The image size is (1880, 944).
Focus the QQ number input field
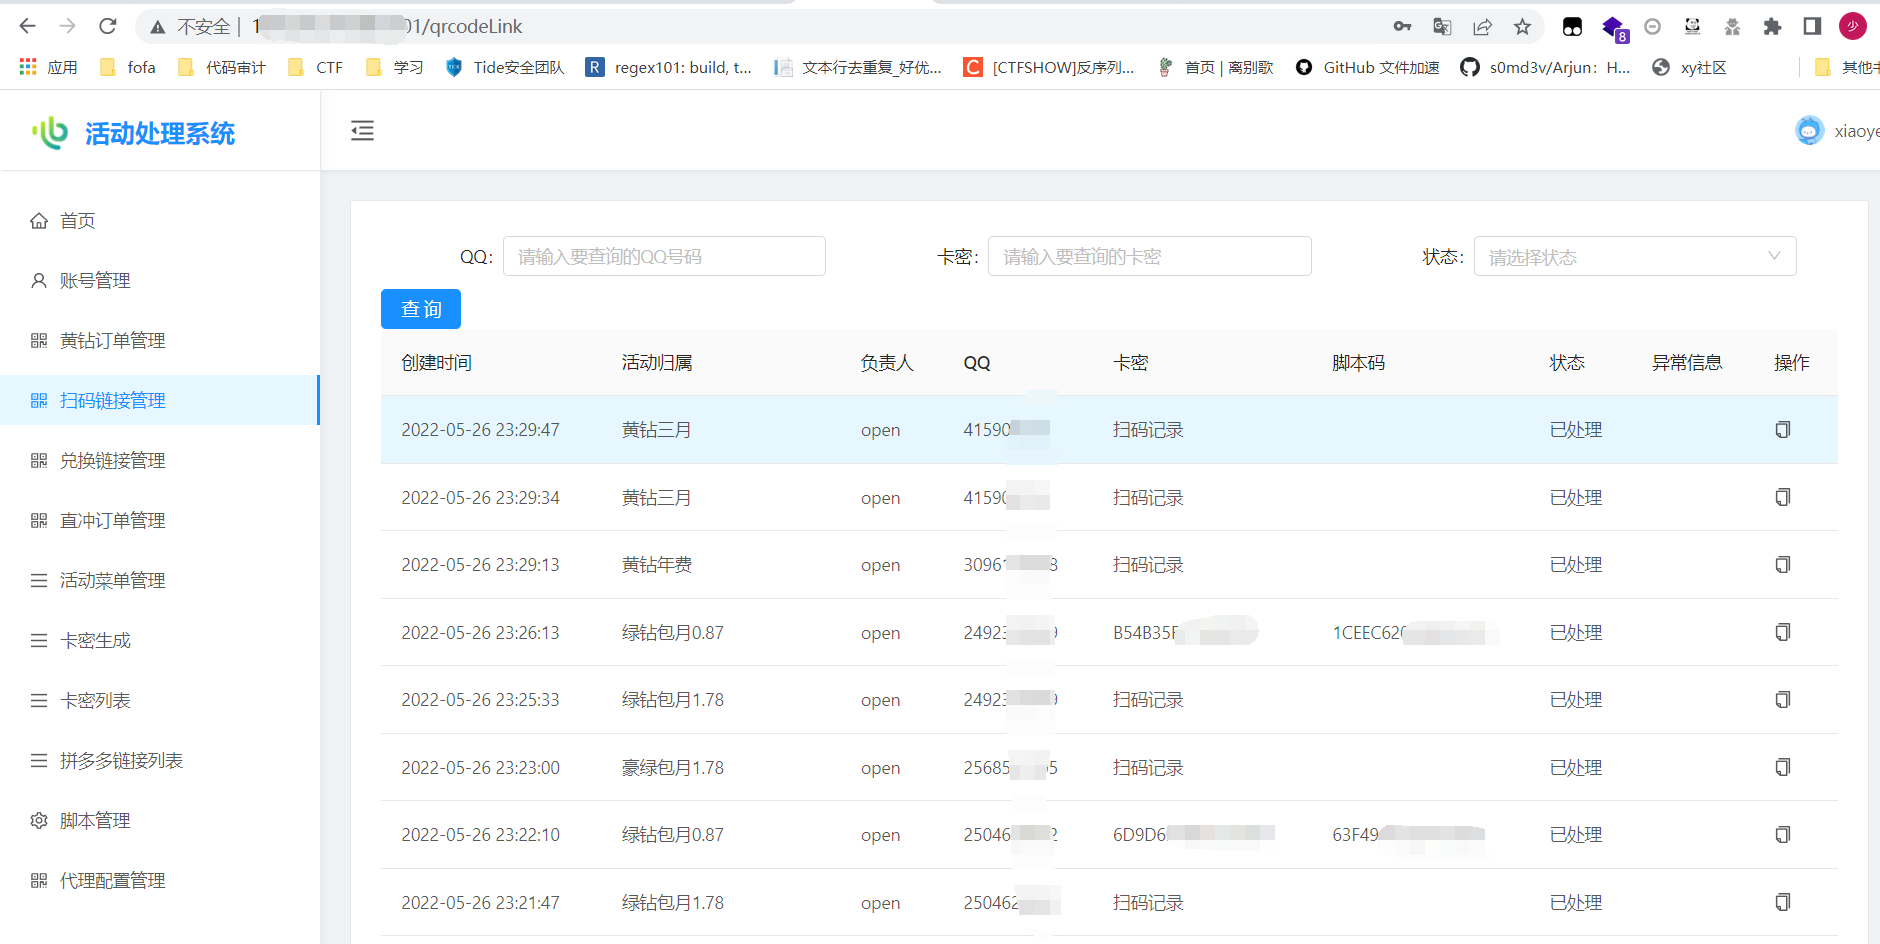pyautogui.click(x=664, y=256)
